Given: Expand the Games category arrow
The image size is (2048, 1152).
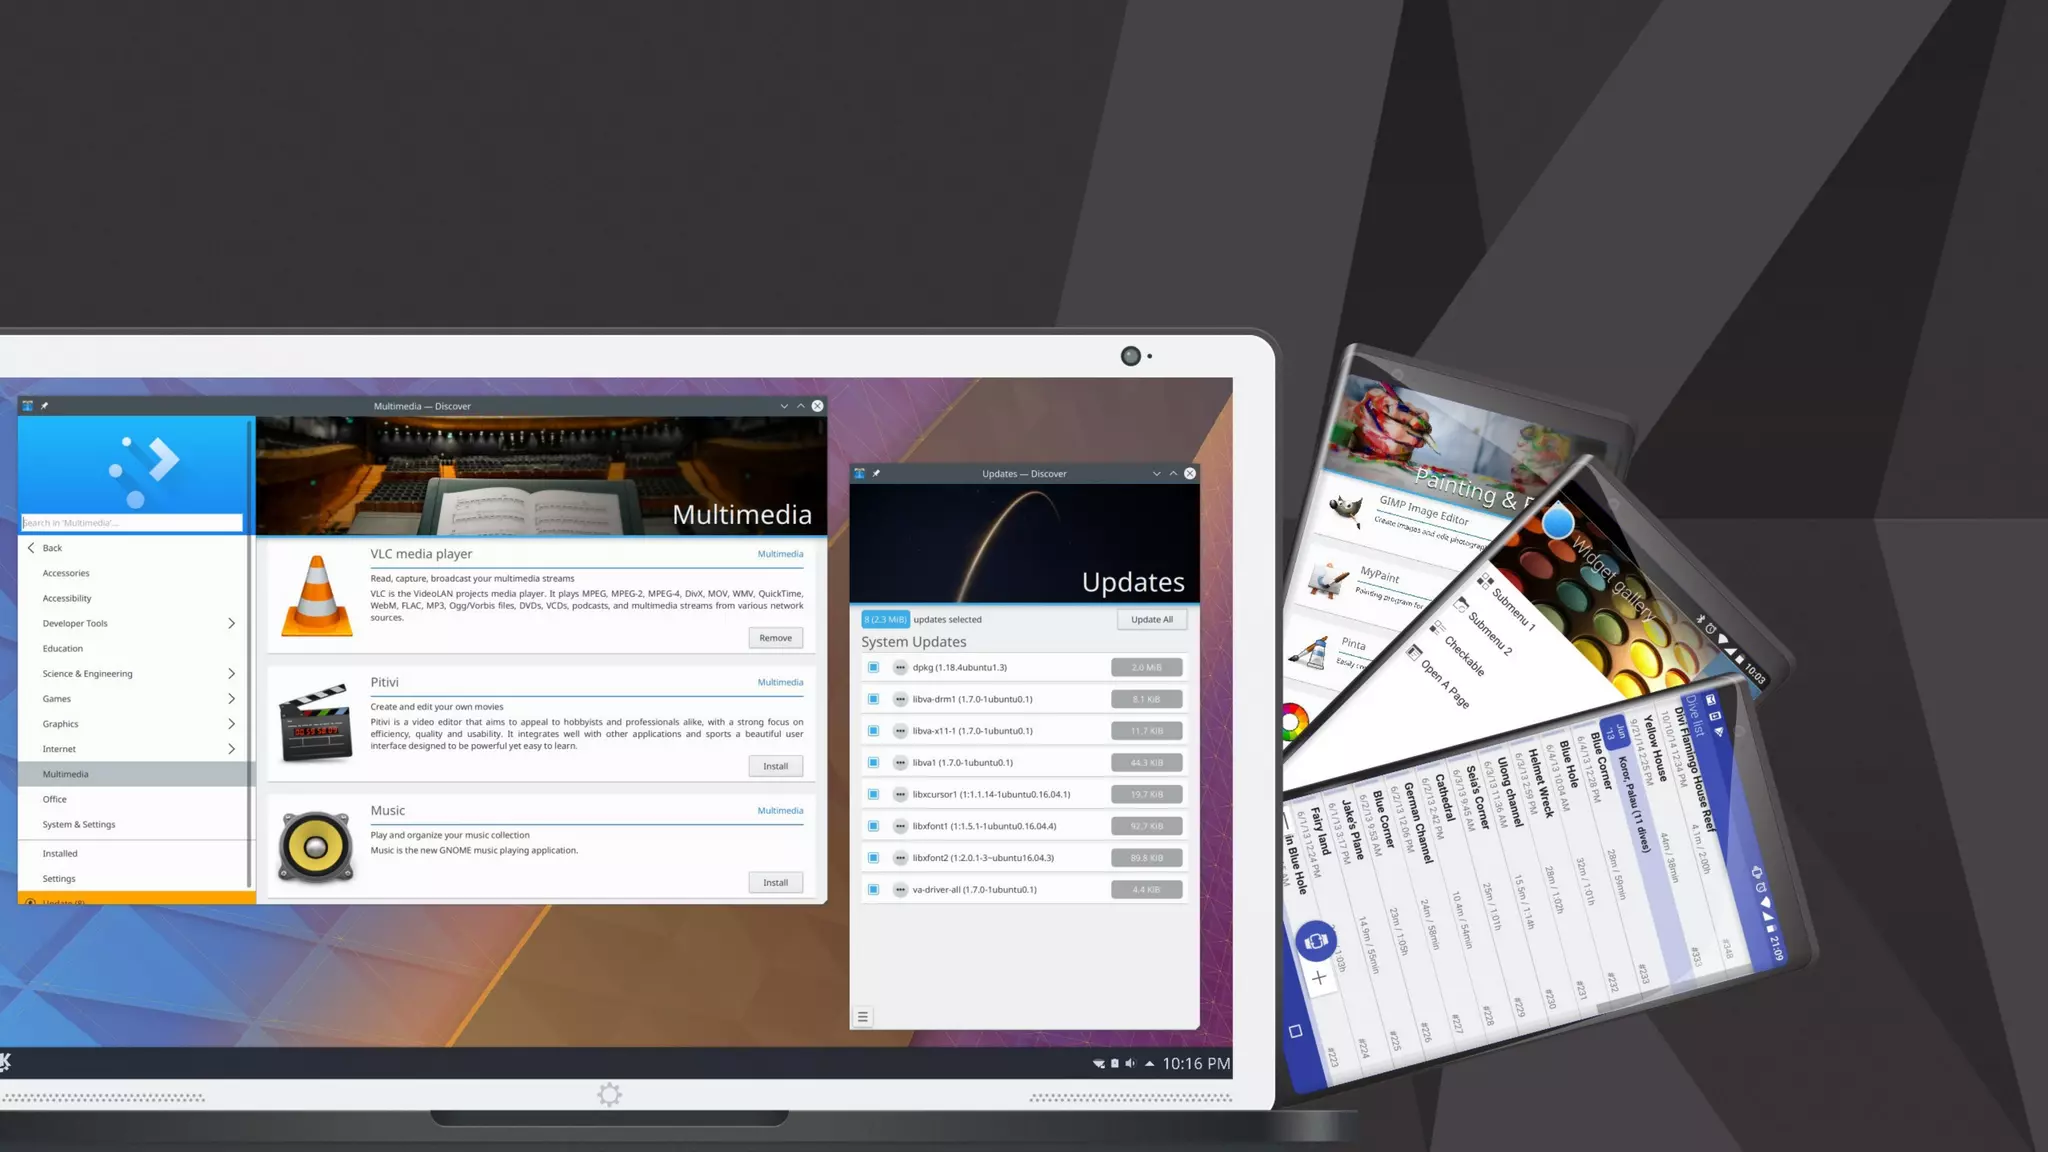Looking at the screenshot, I should point(231,699).
